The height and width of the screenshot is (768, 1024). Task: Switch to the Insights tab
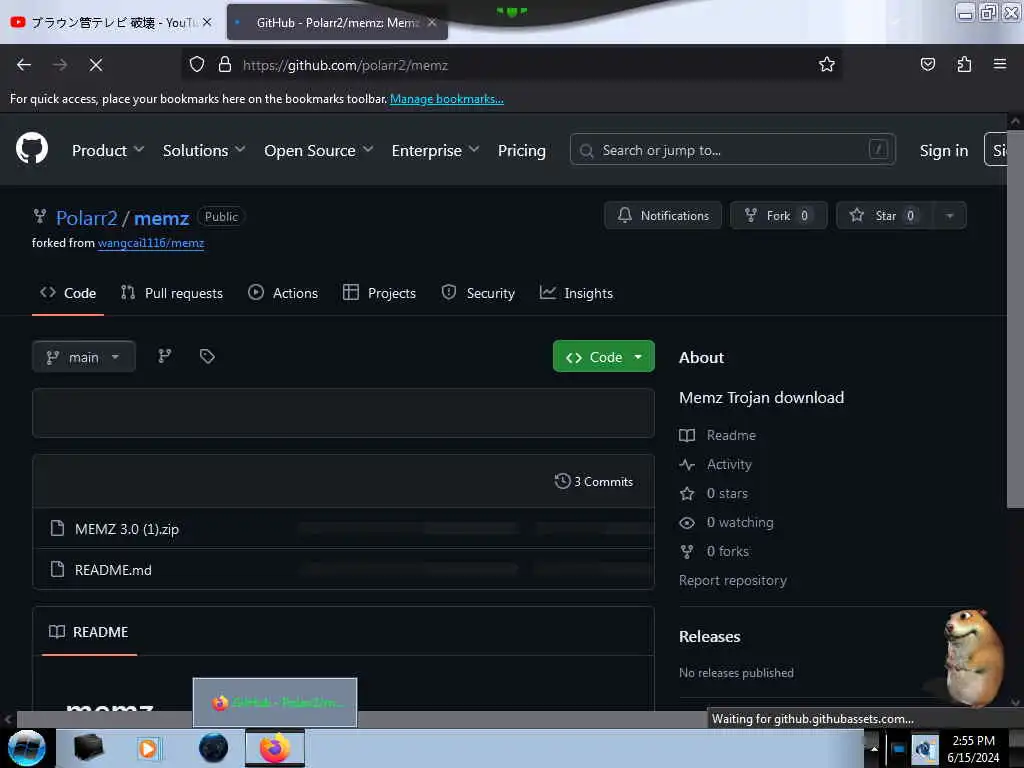tap(576, 293)
